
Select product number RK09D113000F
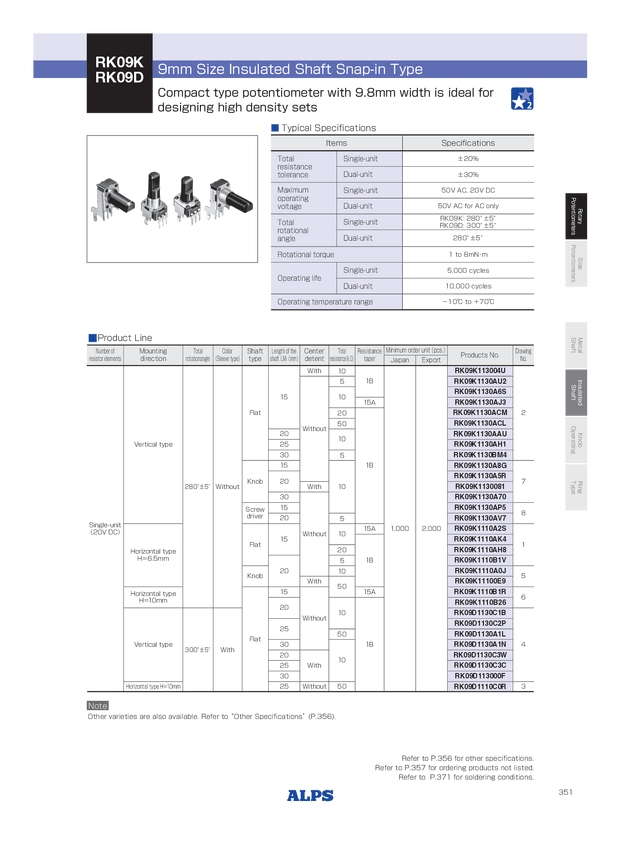point(480,675)
